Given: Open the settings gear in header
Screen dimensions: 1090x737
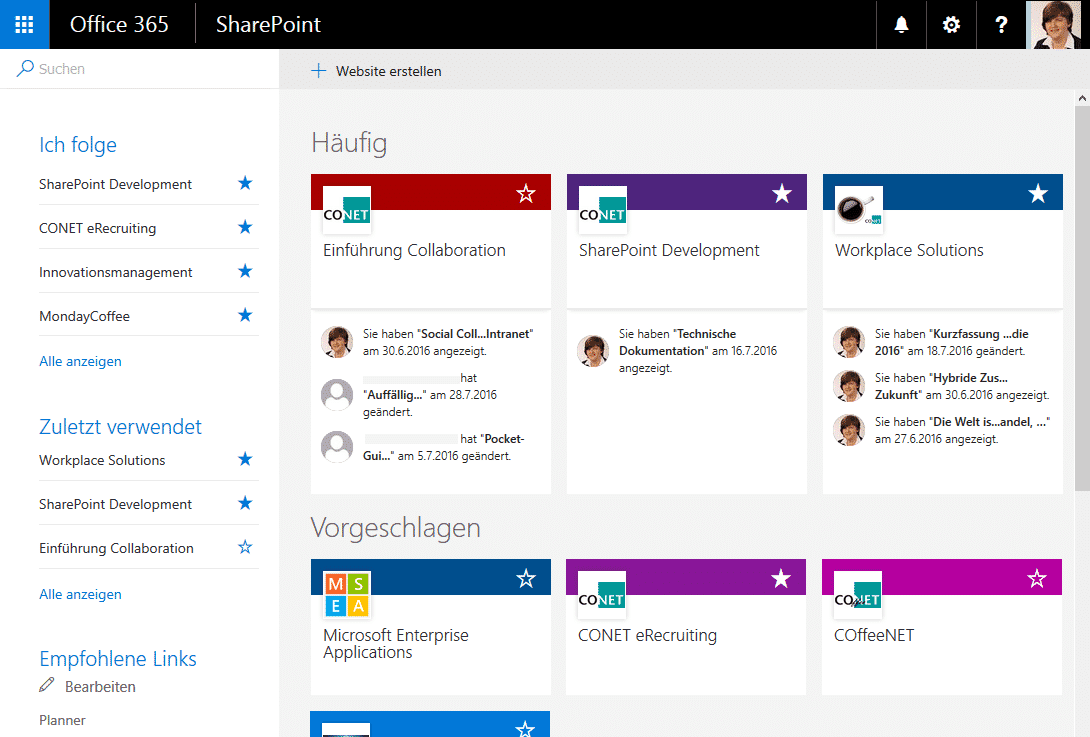Looking at the screenshot, I should 951,24.
